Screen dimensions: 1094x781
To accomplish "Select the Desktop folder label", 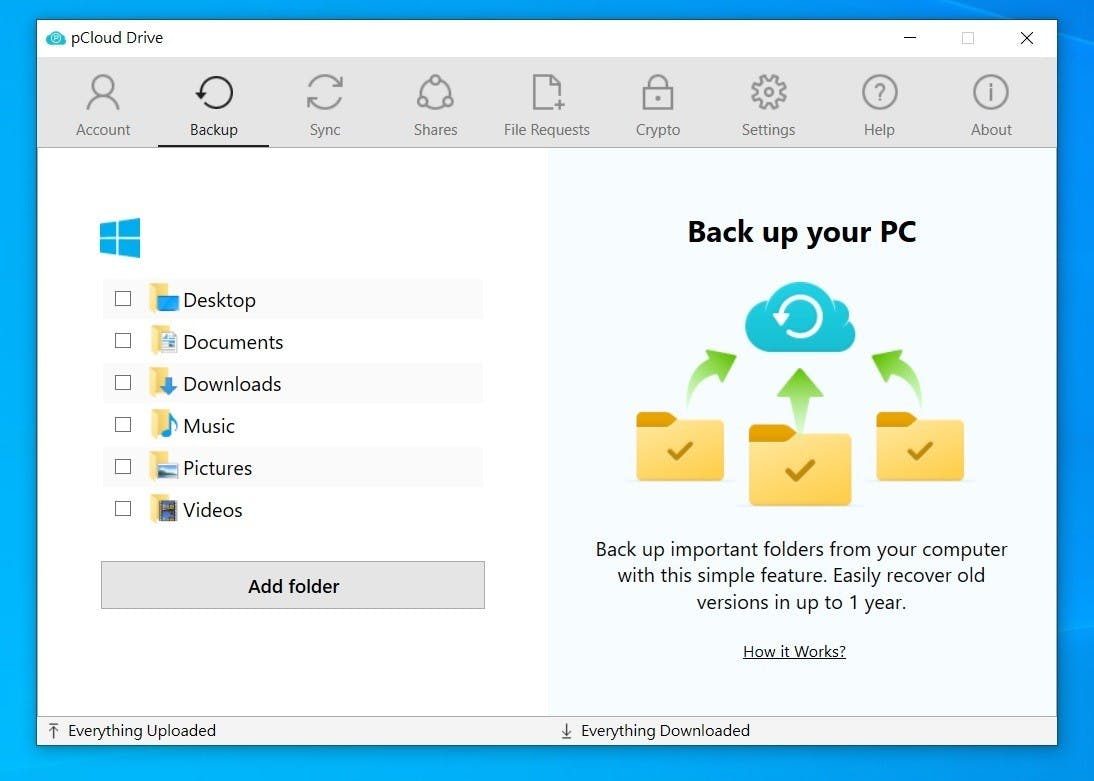I will click(220, 300).
